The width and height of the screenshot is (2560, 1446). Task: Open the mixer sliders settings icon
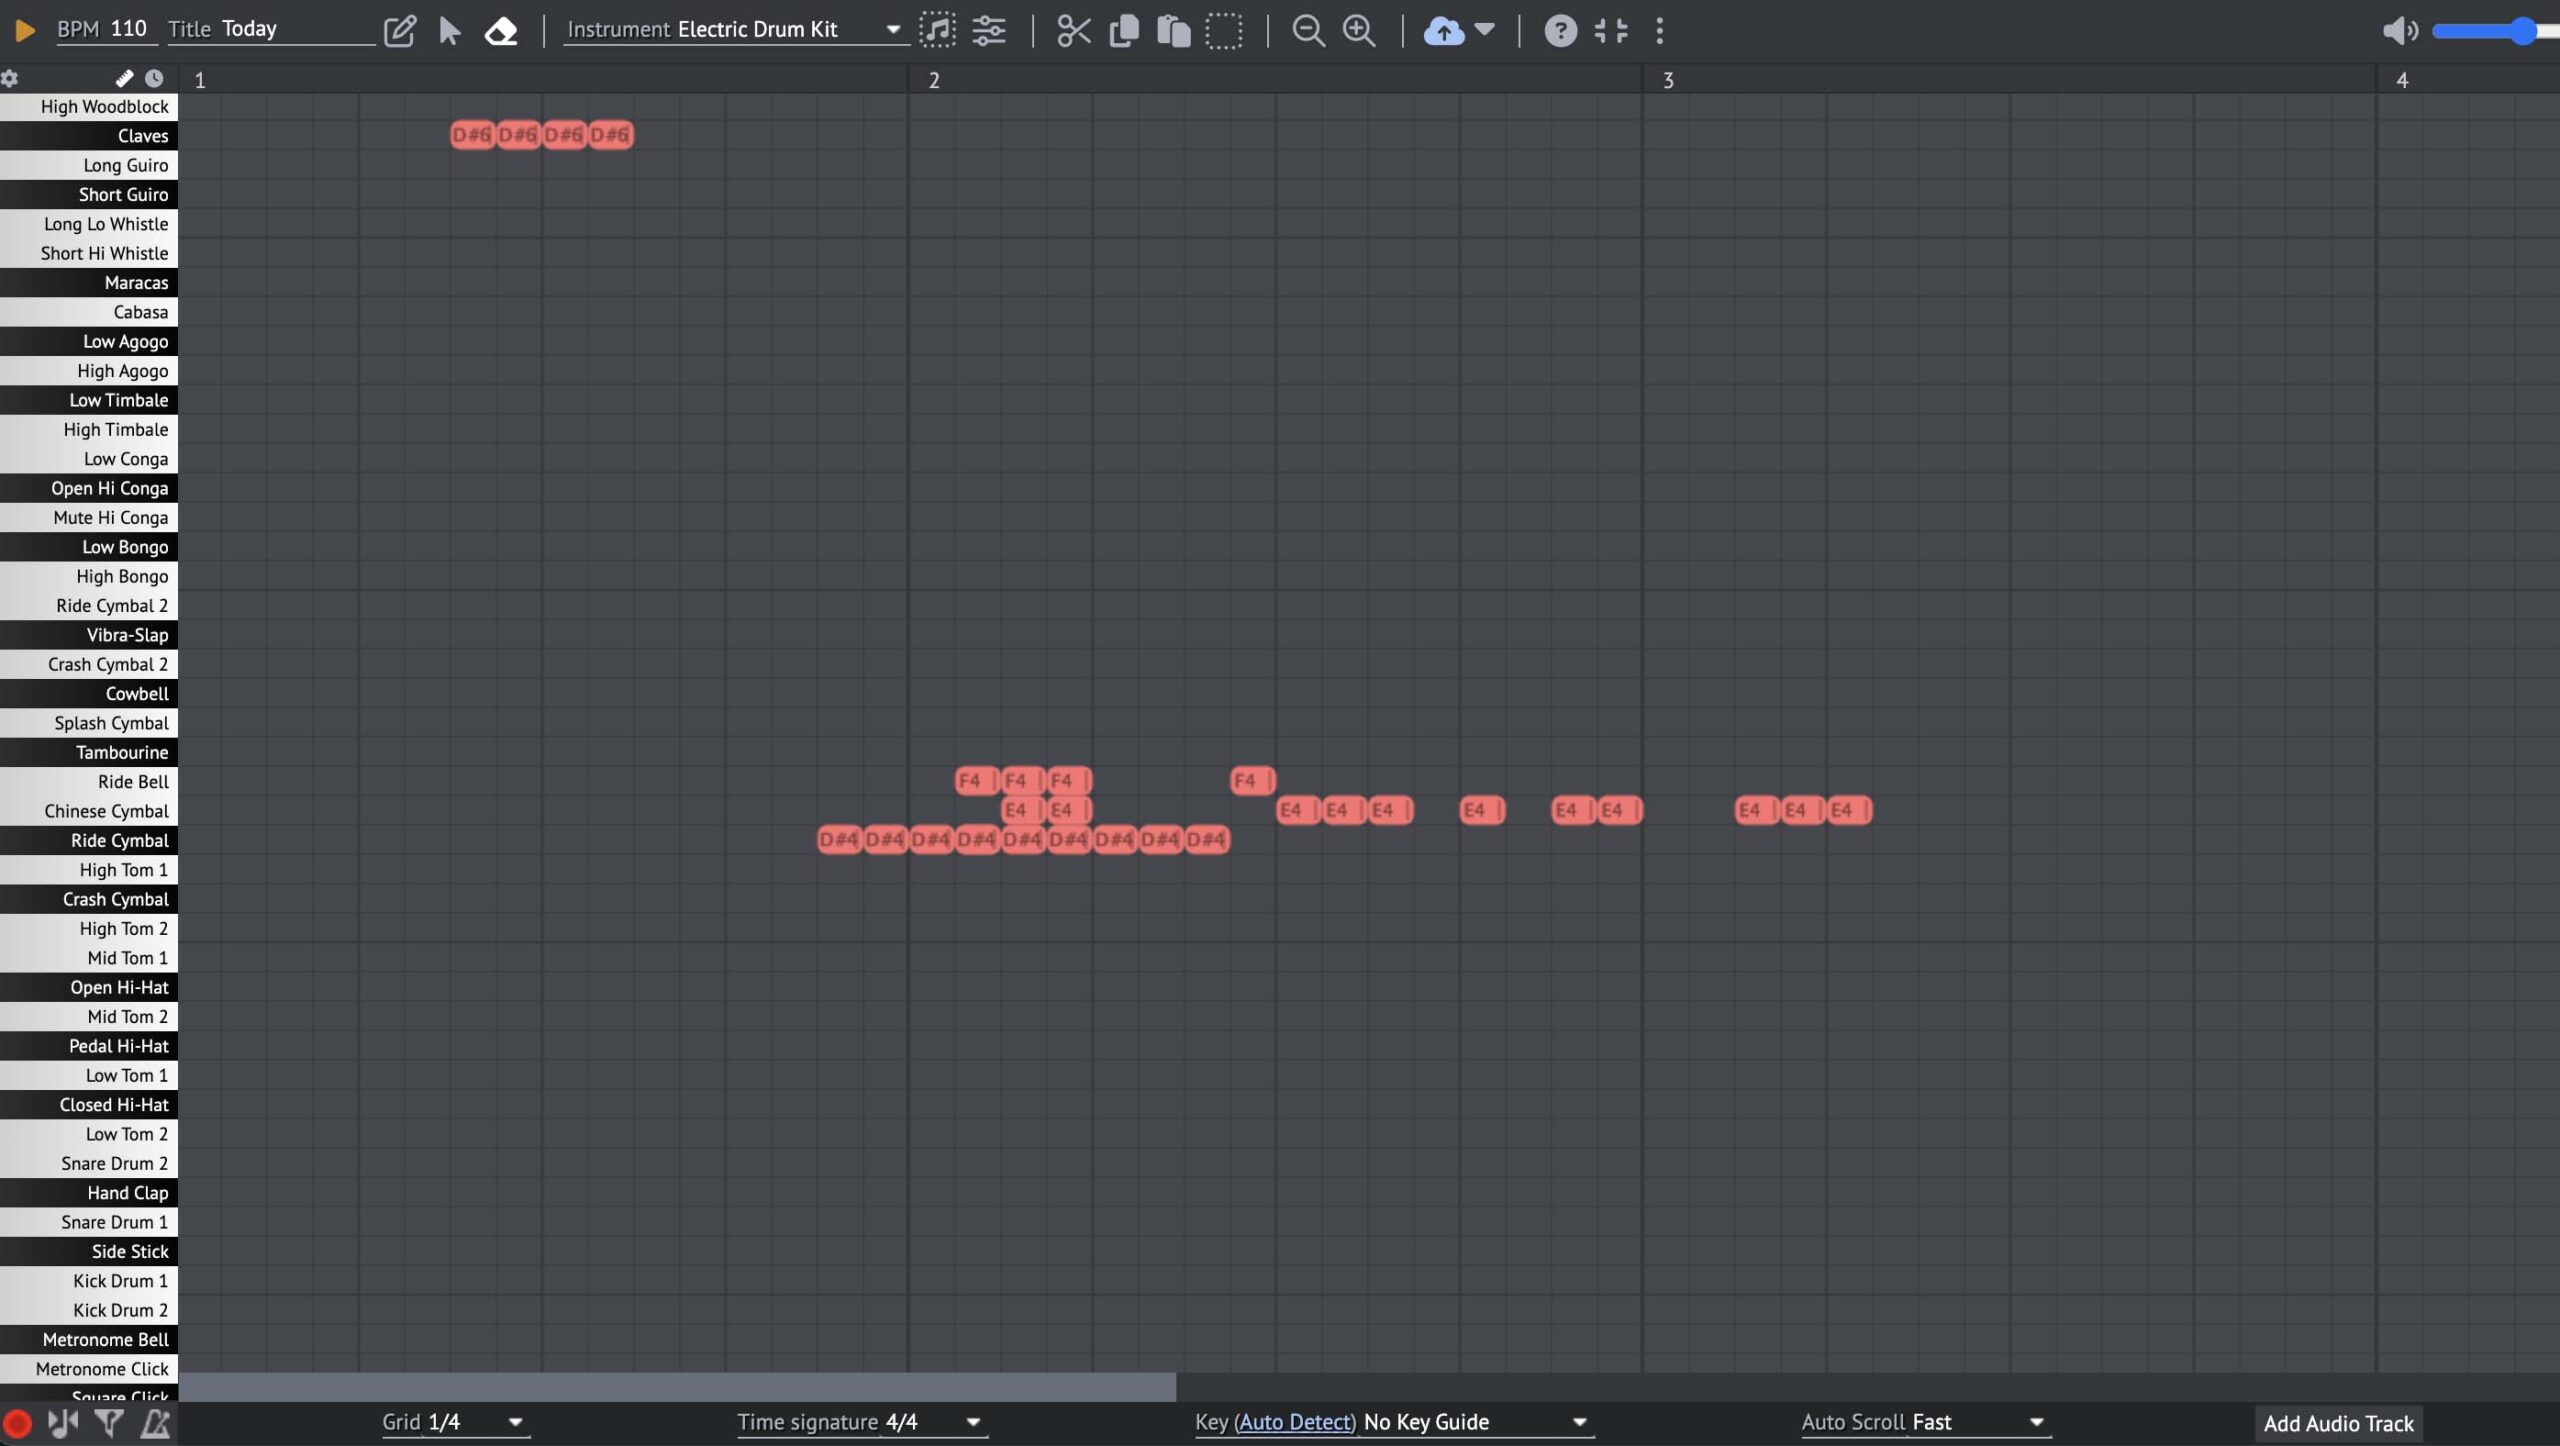click(989, 30)
